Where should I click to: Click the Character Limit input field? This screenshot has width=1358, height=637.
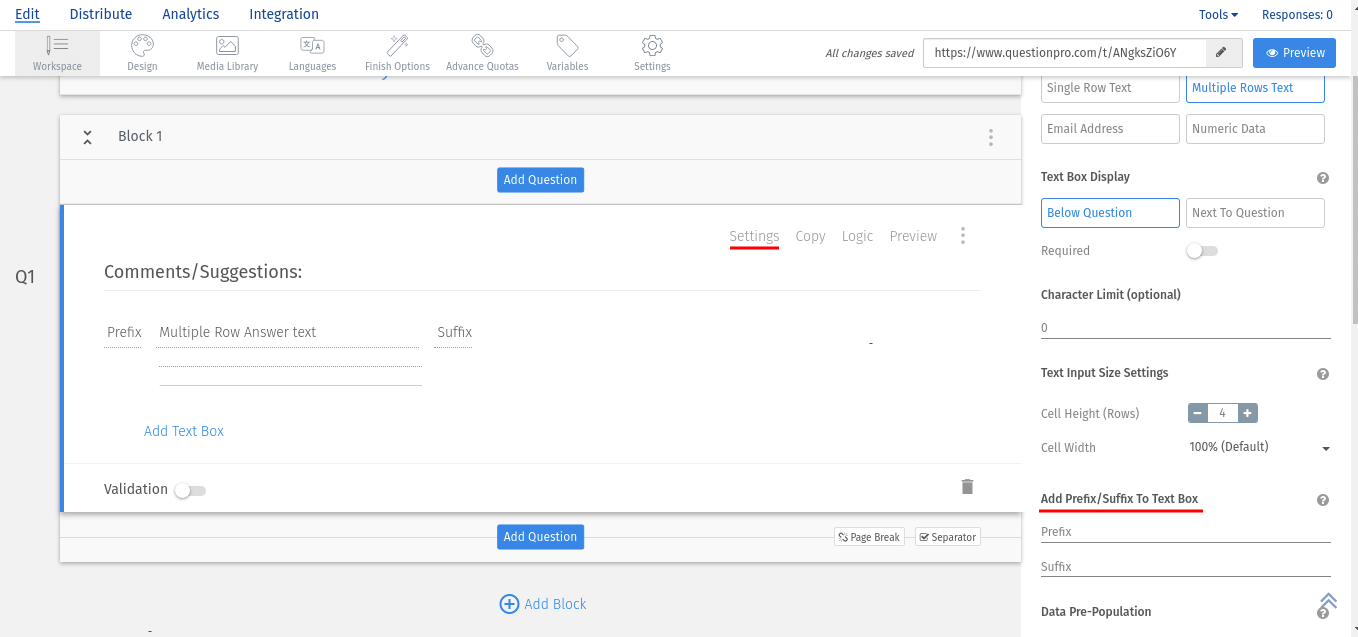[x=1185, y=328]
